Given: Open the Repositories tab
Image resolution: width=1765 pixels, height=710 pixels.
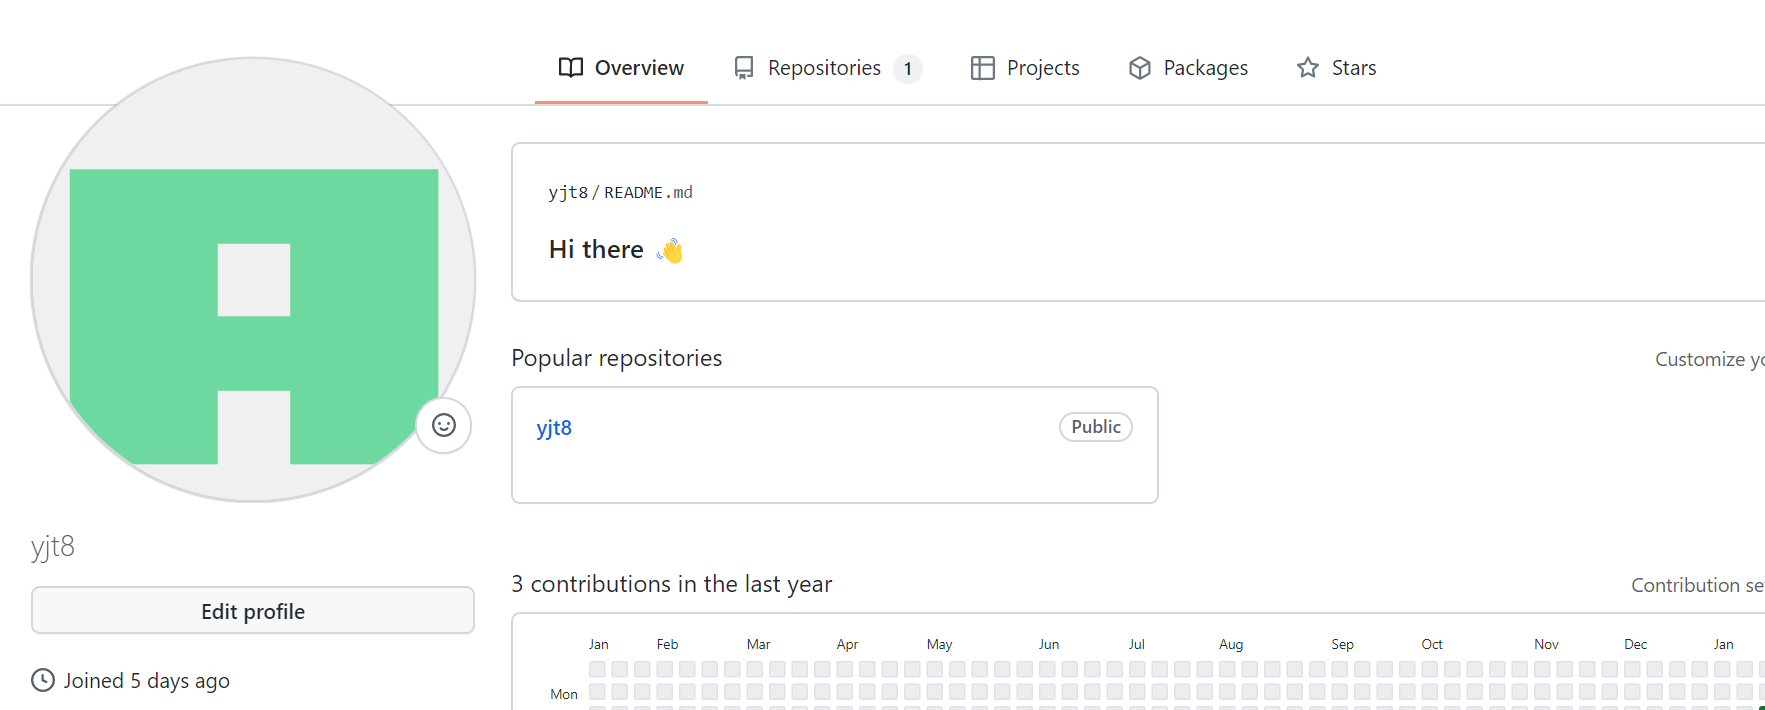Looking at the screenshot, I should (824, 68).
